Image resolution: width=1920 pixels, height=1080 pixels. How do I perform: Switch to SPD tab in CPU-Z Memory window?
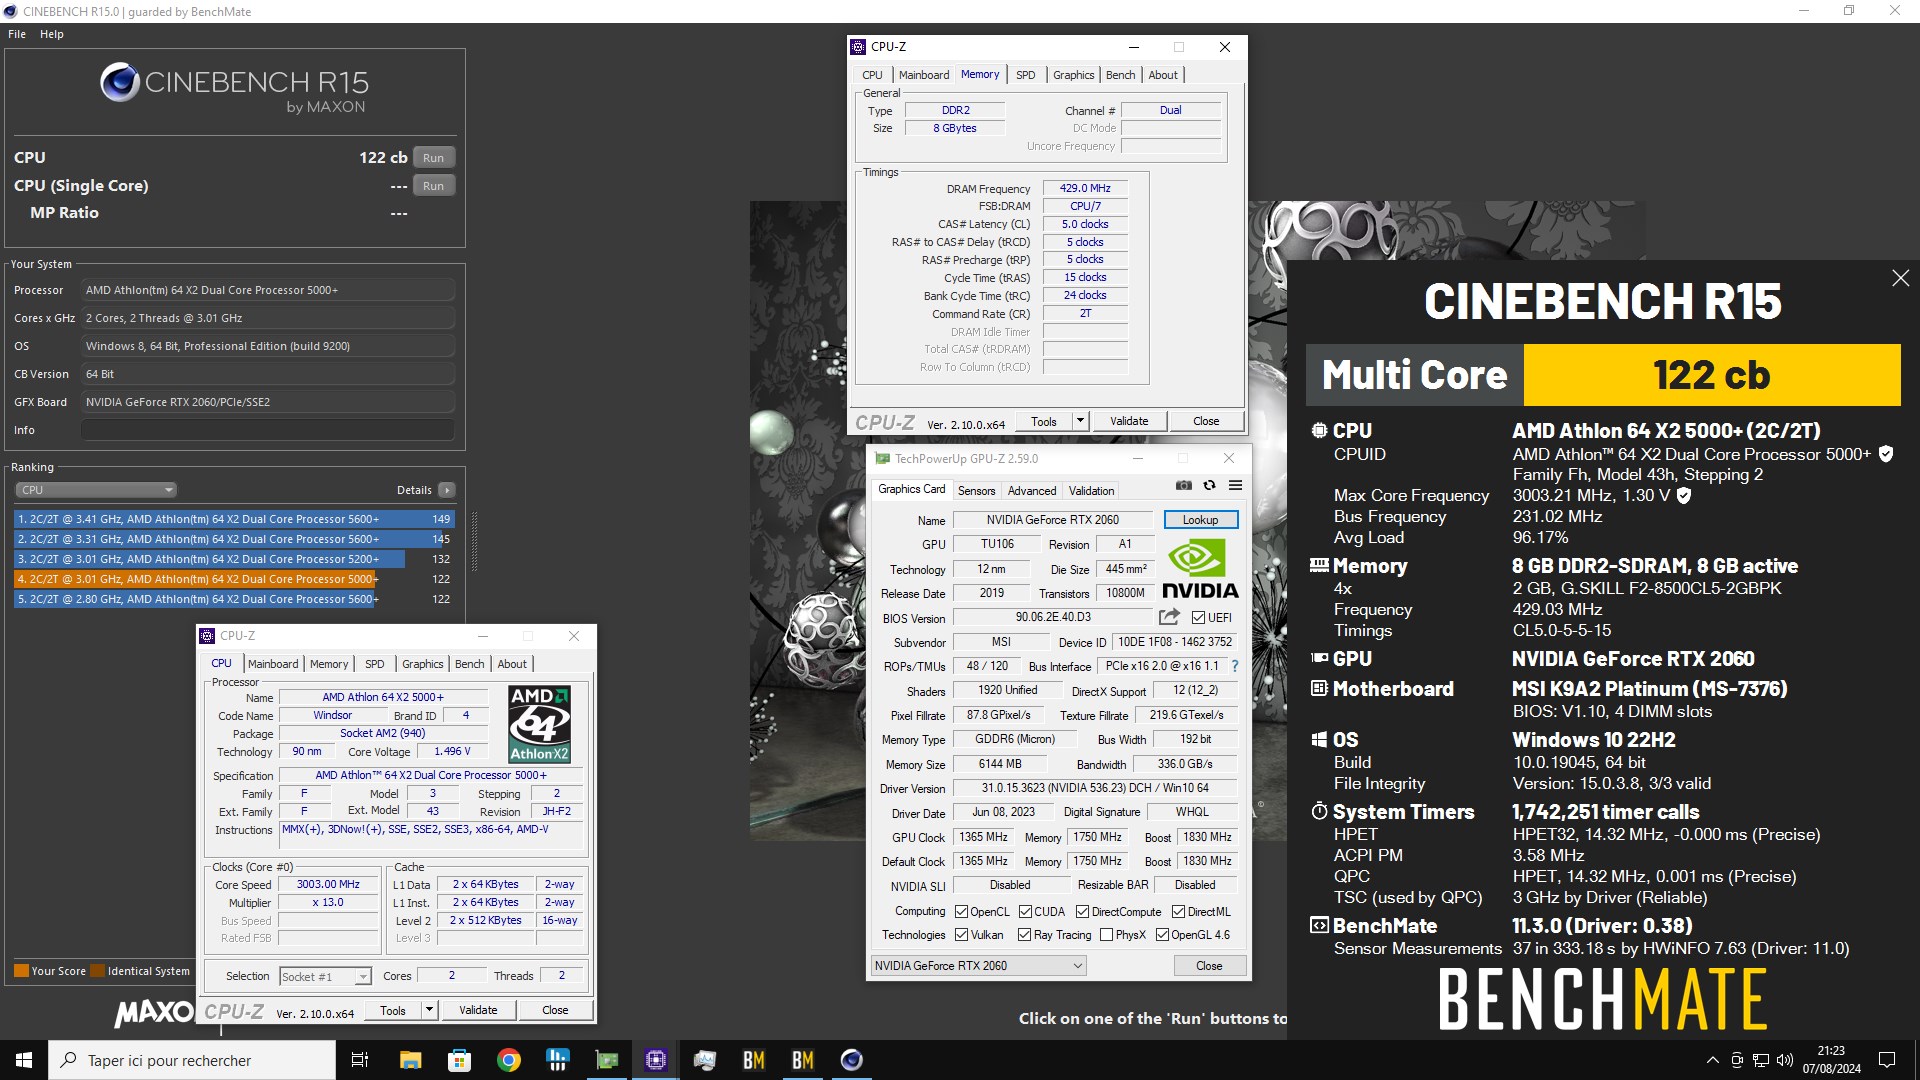[x=1026, y=75]
